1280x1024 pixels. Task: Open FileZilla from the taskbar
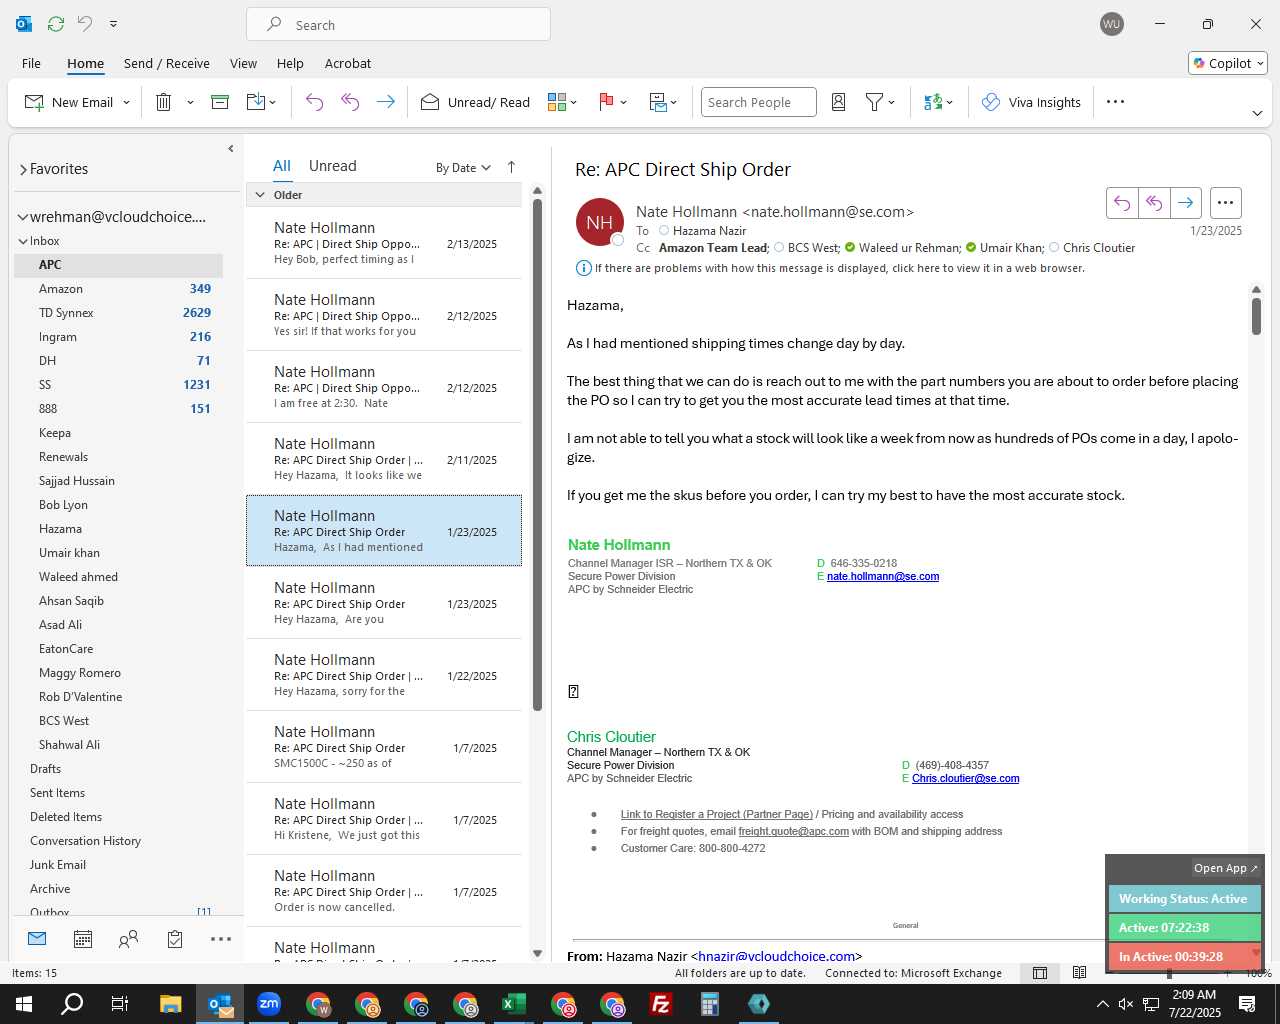(x=661, y=1004)
